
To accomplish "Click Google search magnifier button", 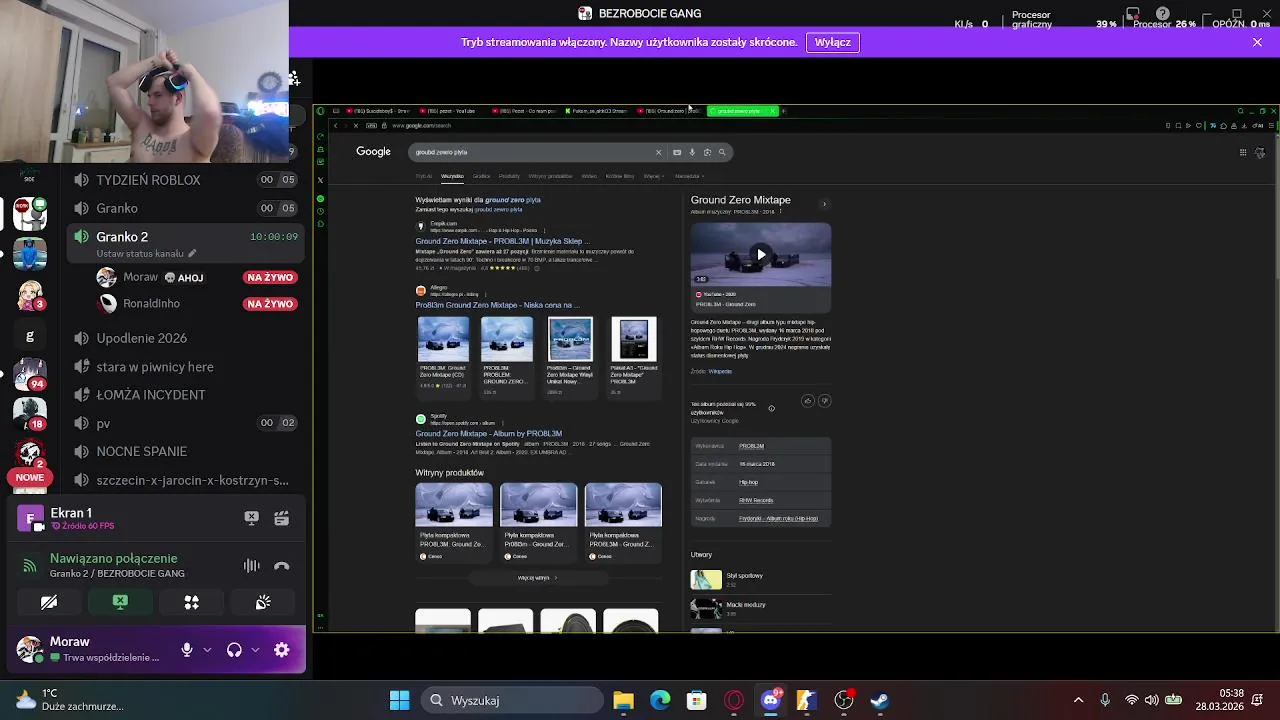I will pos(722,152).
